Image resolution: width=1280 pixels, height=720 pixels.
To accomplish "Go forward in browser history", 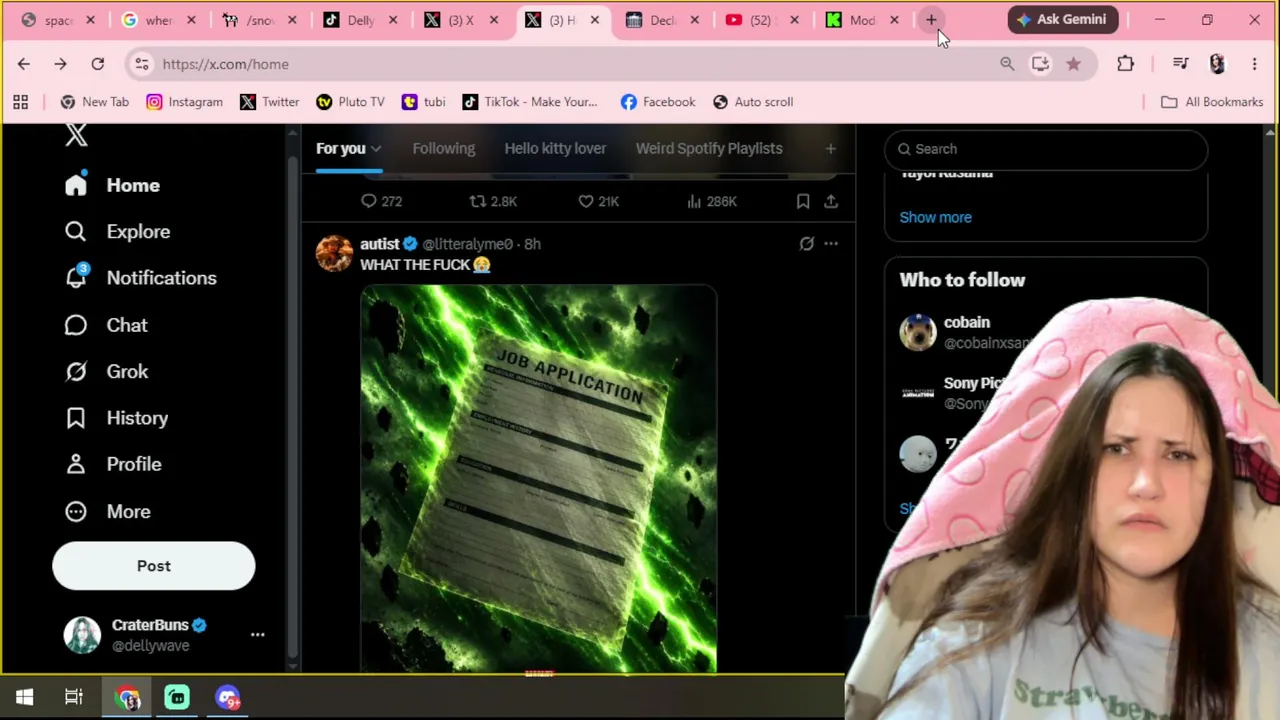I will pyautogui.click(x=60, y=64).
